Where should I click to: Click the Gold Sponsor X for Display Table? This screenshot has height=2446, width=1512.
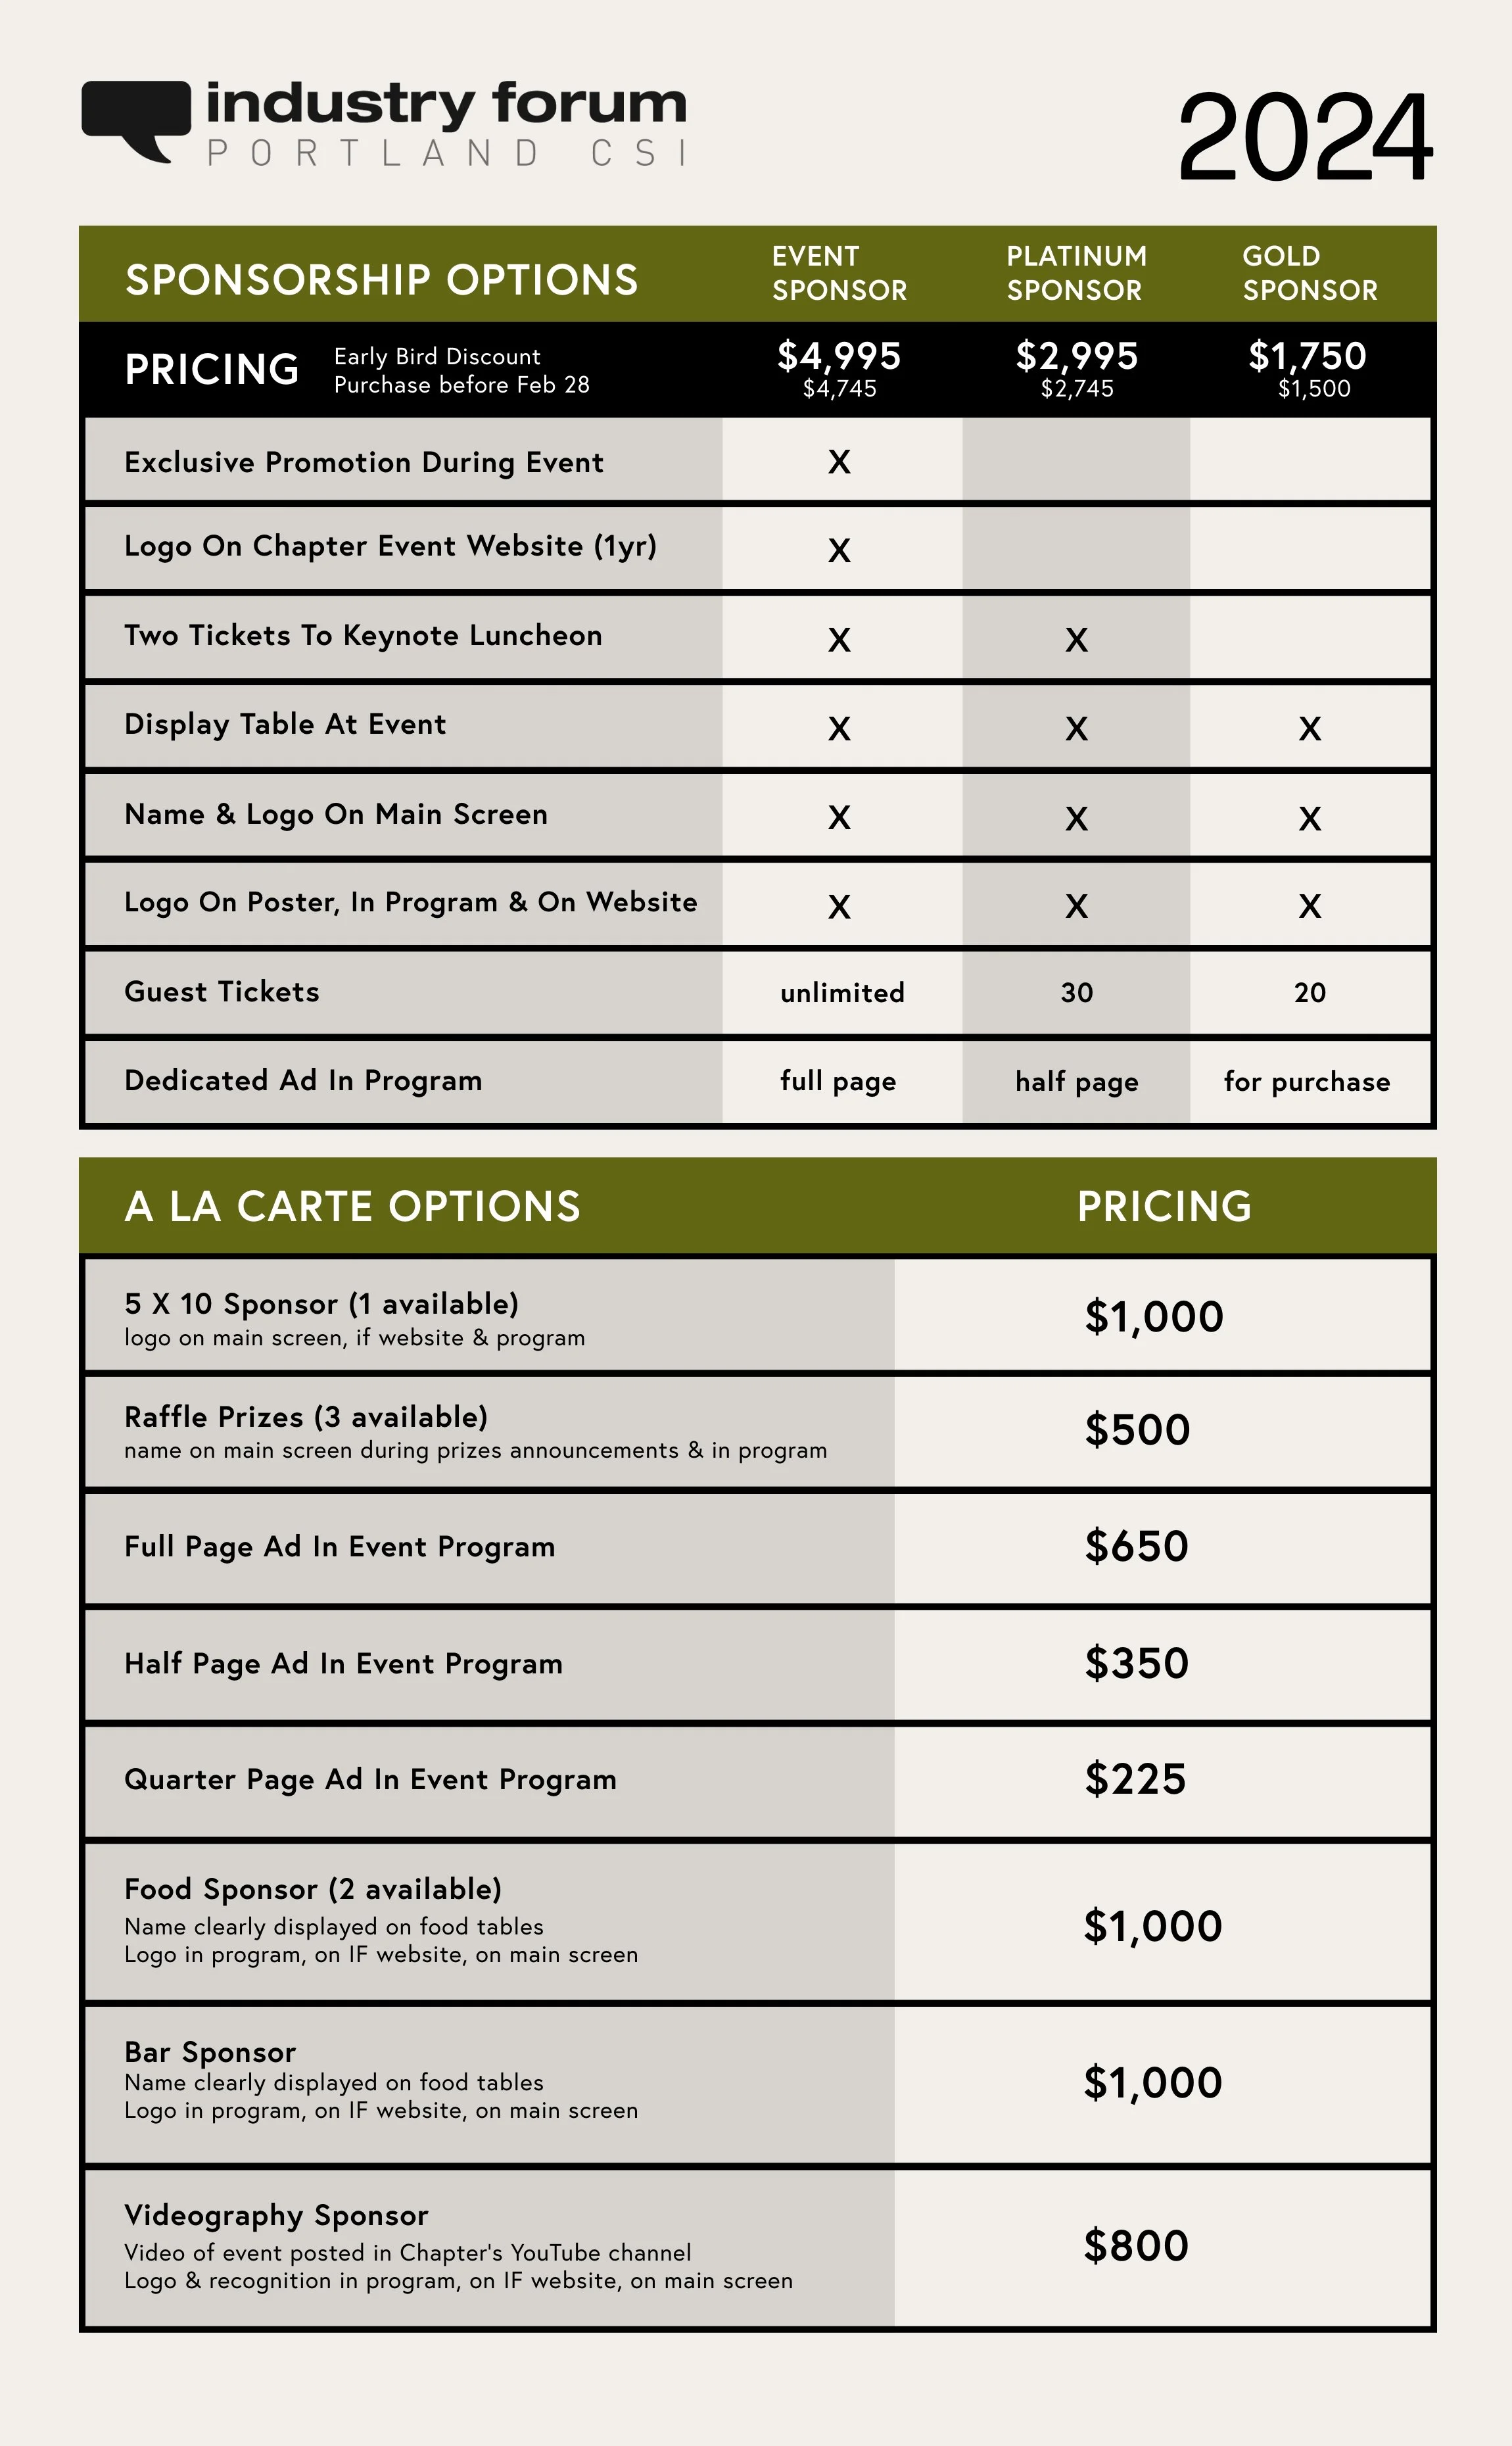pos(1310,729)
